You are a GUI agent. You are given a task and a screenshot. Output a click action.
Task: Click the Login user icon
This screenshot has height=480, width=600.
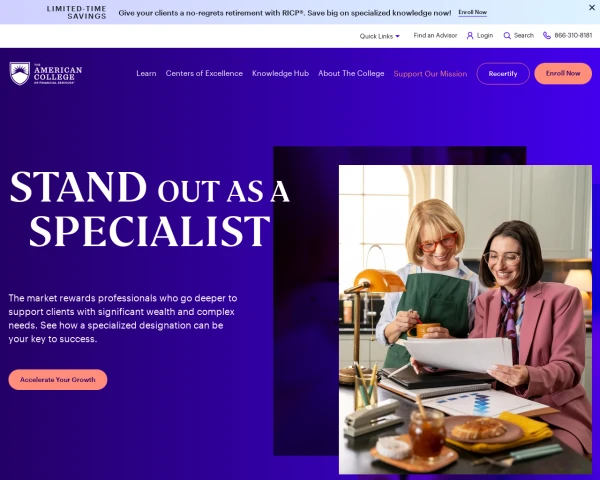[x=470, y=36]
